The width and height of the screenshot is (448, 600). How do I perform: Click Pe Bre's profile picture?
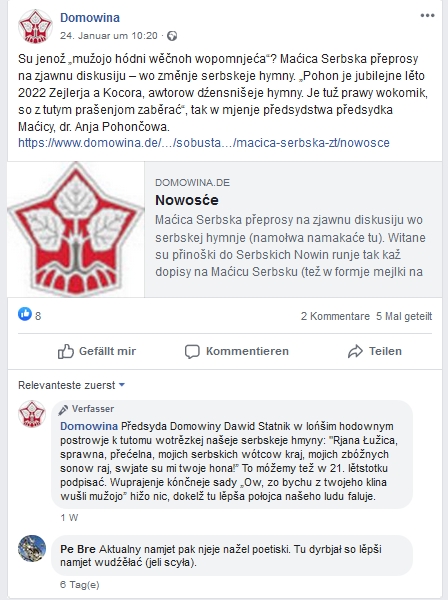(32, 548)
